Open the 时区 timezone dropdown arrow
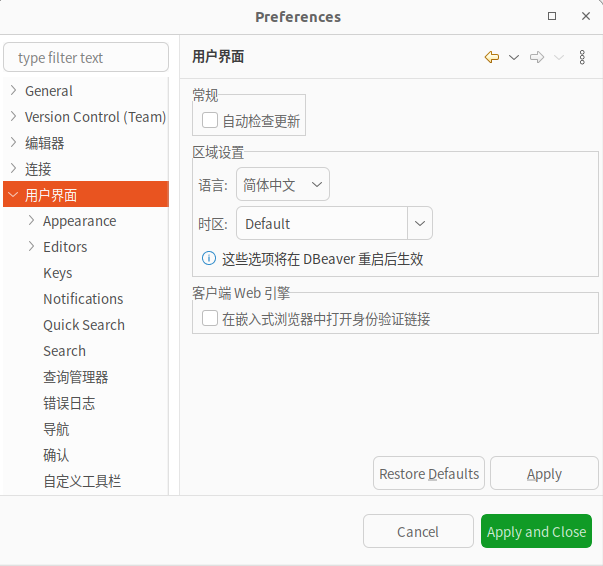 [420, 224]
